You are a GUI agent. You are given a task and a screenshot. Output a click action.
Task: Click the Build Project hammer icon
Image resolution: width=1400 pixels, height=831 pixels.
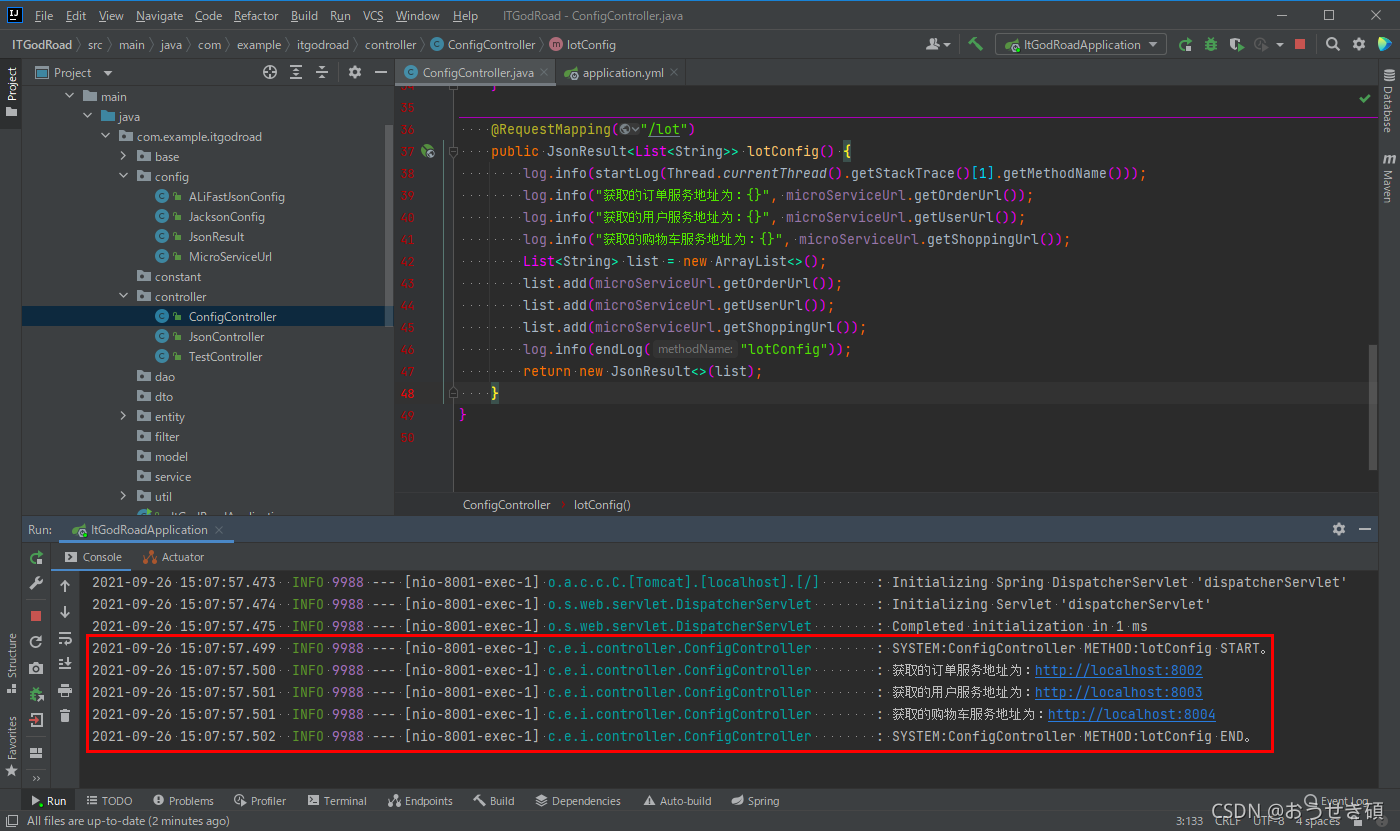(975, 44)
